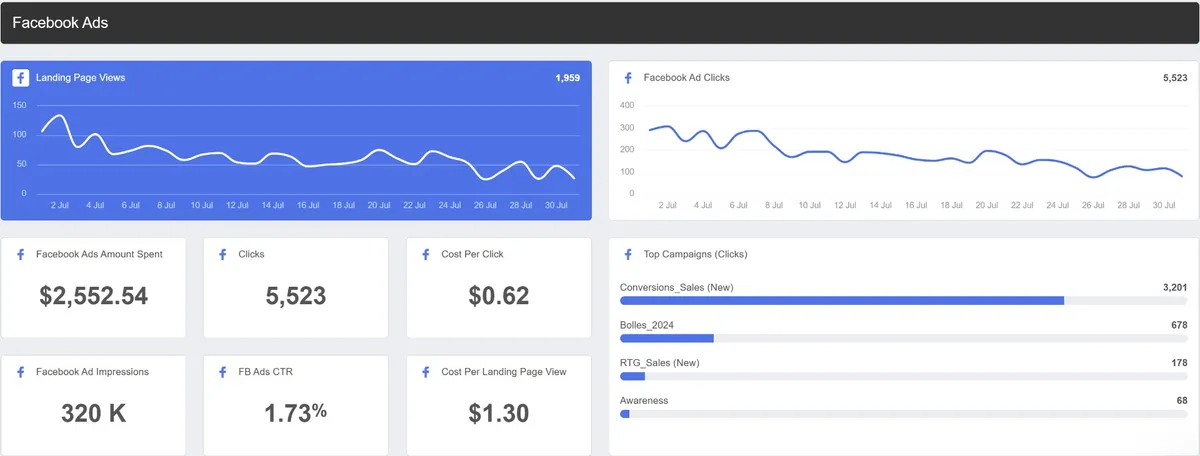
Task: Click the $2,552.54 amount spent value
Action: [94, 296]
